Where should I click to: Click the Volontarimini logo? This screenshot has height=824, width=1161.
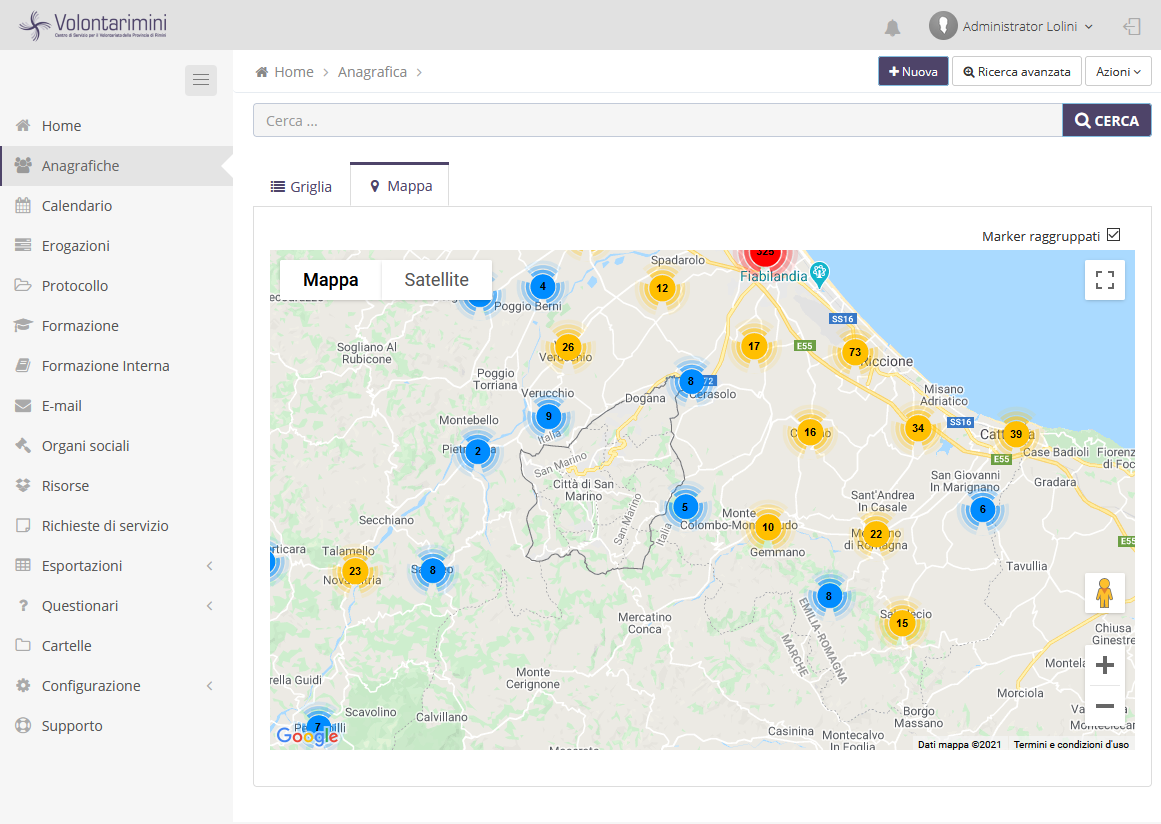click(x=93, y=26)
